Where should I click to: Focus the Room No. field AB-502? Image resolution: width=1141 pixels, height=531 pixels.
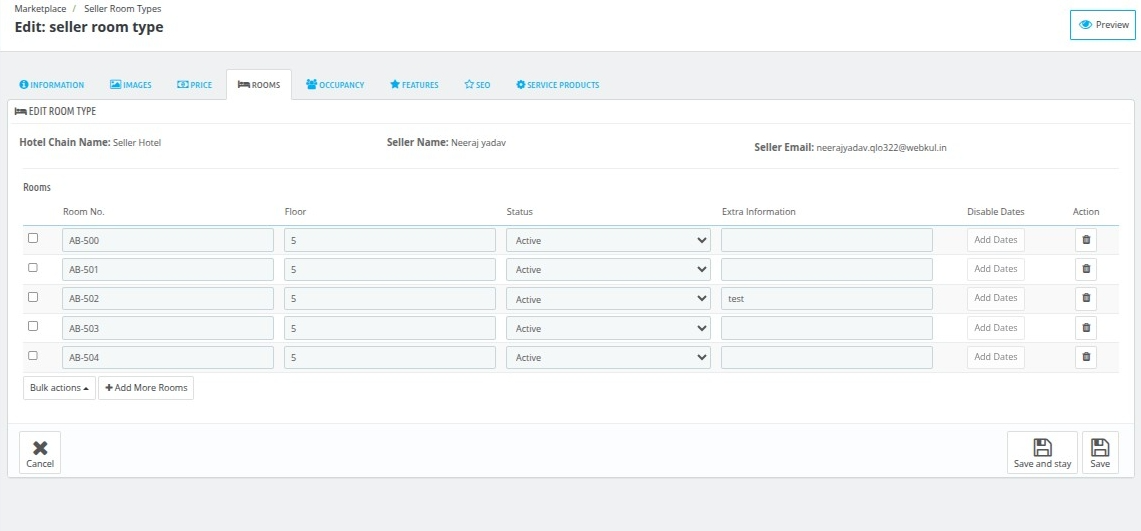[x=168, y=299]
